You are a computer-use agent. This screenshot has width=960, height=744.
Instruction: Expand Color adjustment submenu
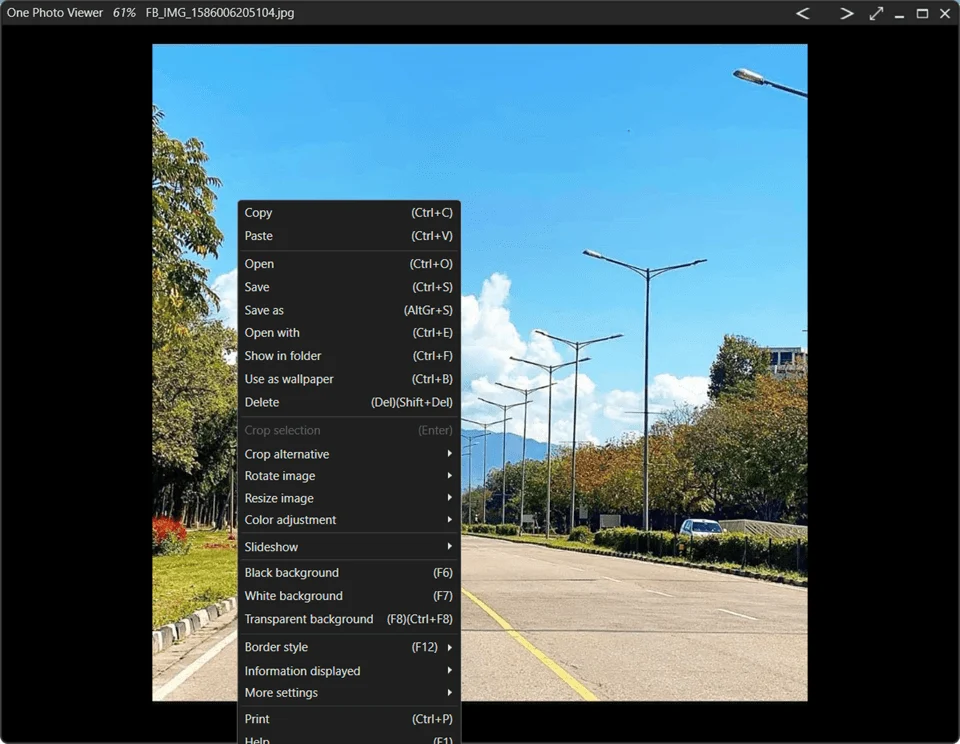click(x=349, y=520)
